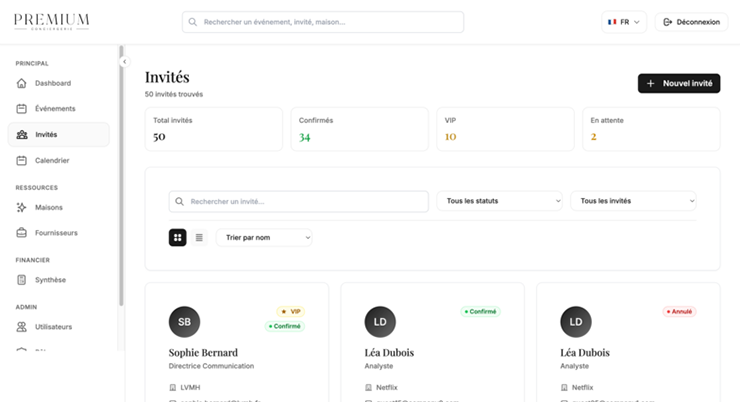Screen dimensions: 740x402
Task: Click the Déconnexion button
Action: coord(691,22)
